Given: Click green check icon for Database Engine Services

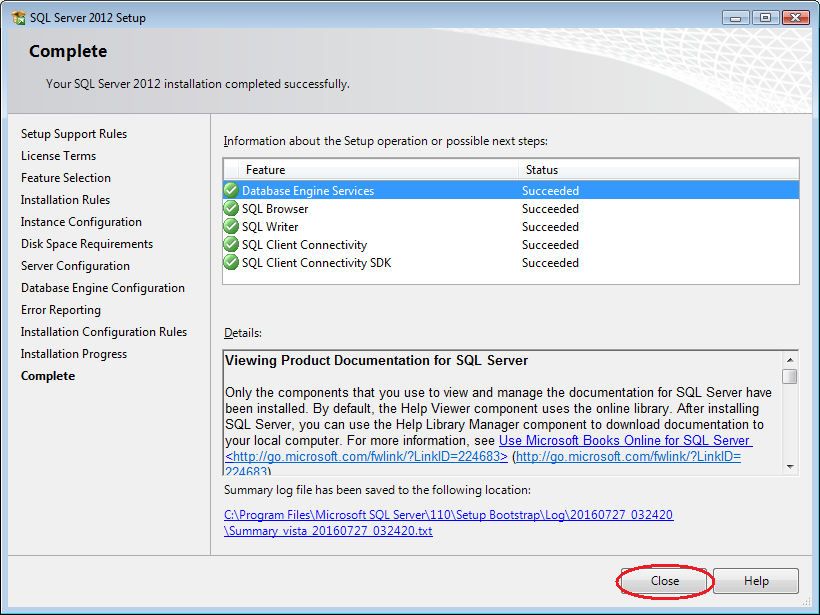Looking at the screenshot, I should pyautogui.click(x=231, y=190).
